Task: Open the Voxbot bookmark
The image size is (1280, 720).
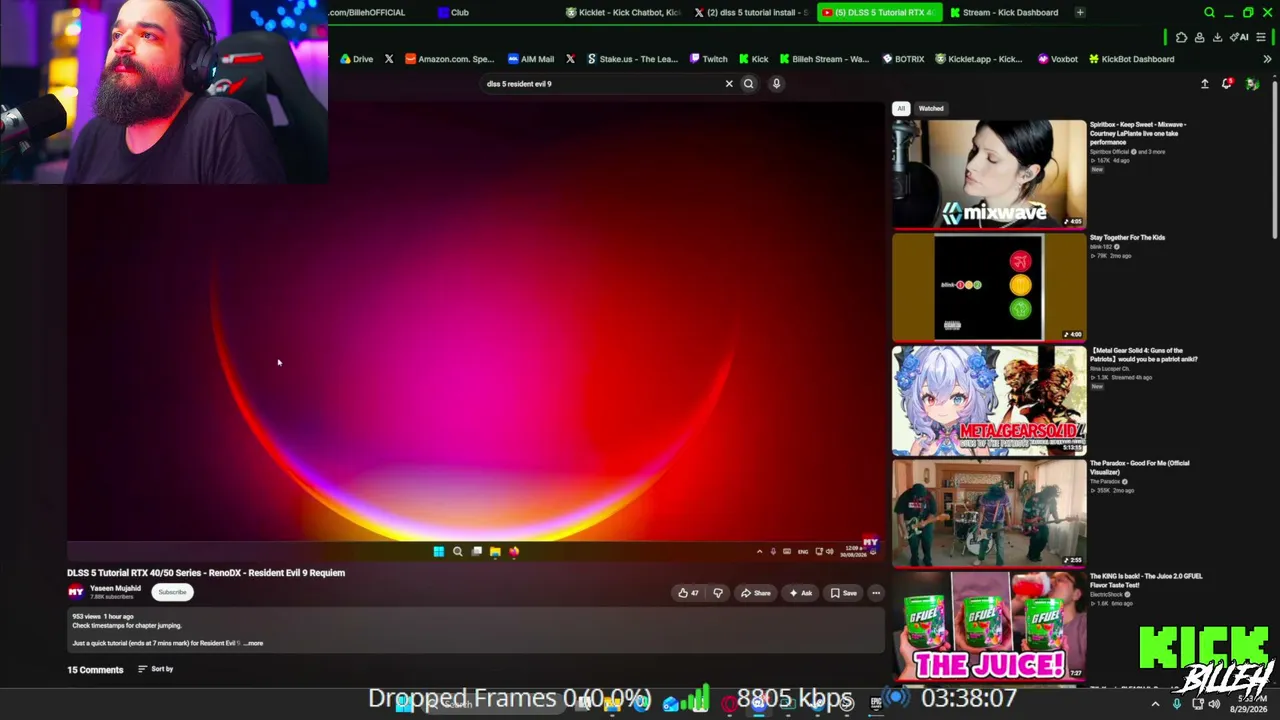Action: (x=1058, y=59)
